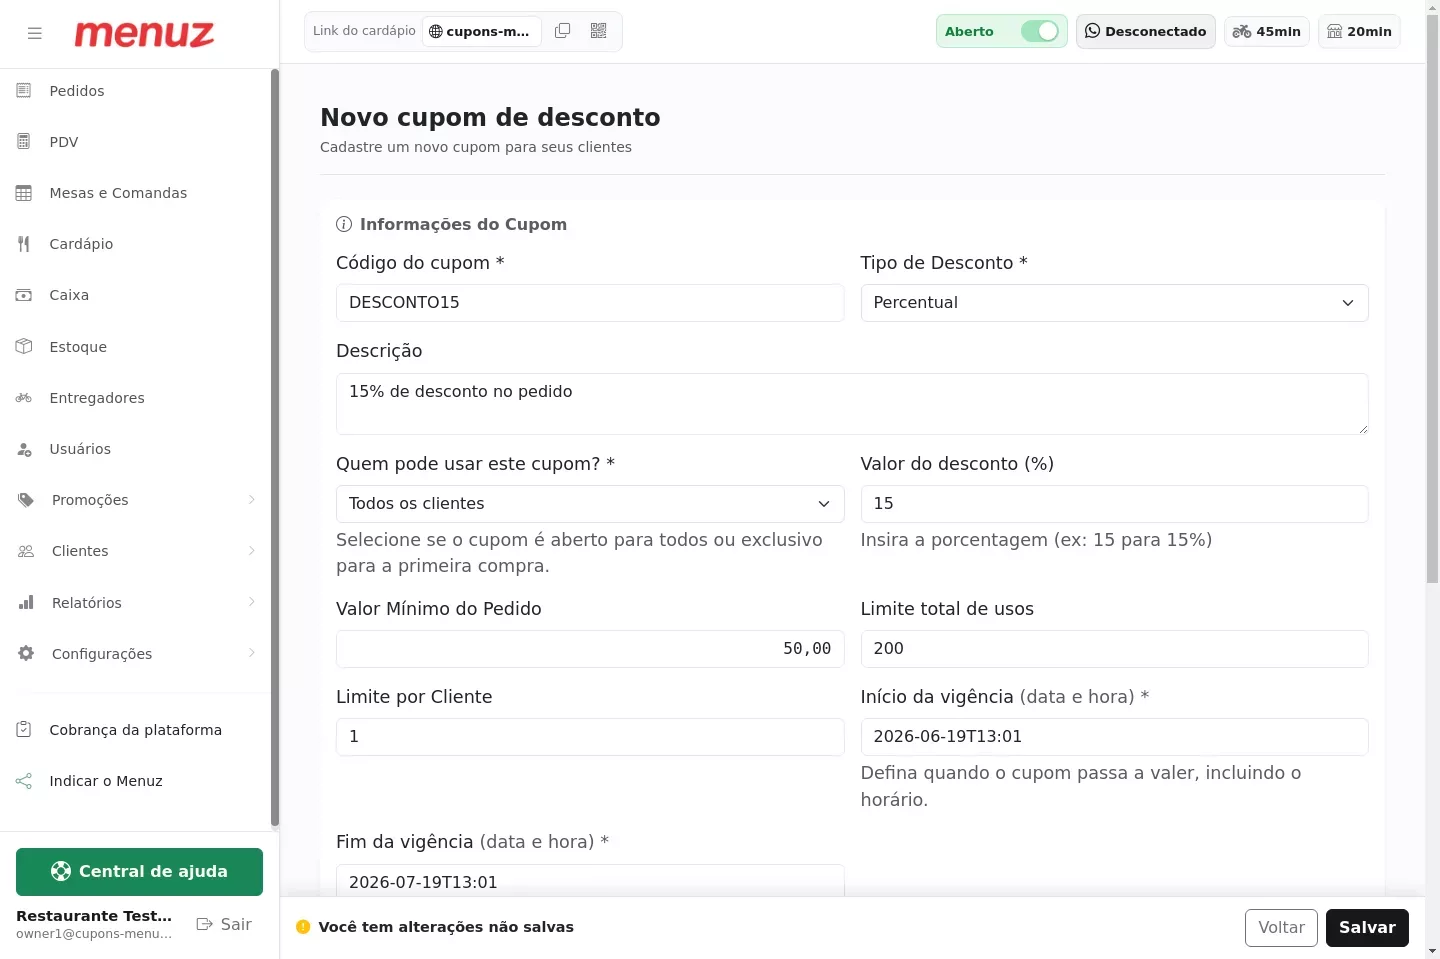Focus the Código do cupom field
Image resolution: width=1440 pixels, height=959 pixels.
(590, 303)
